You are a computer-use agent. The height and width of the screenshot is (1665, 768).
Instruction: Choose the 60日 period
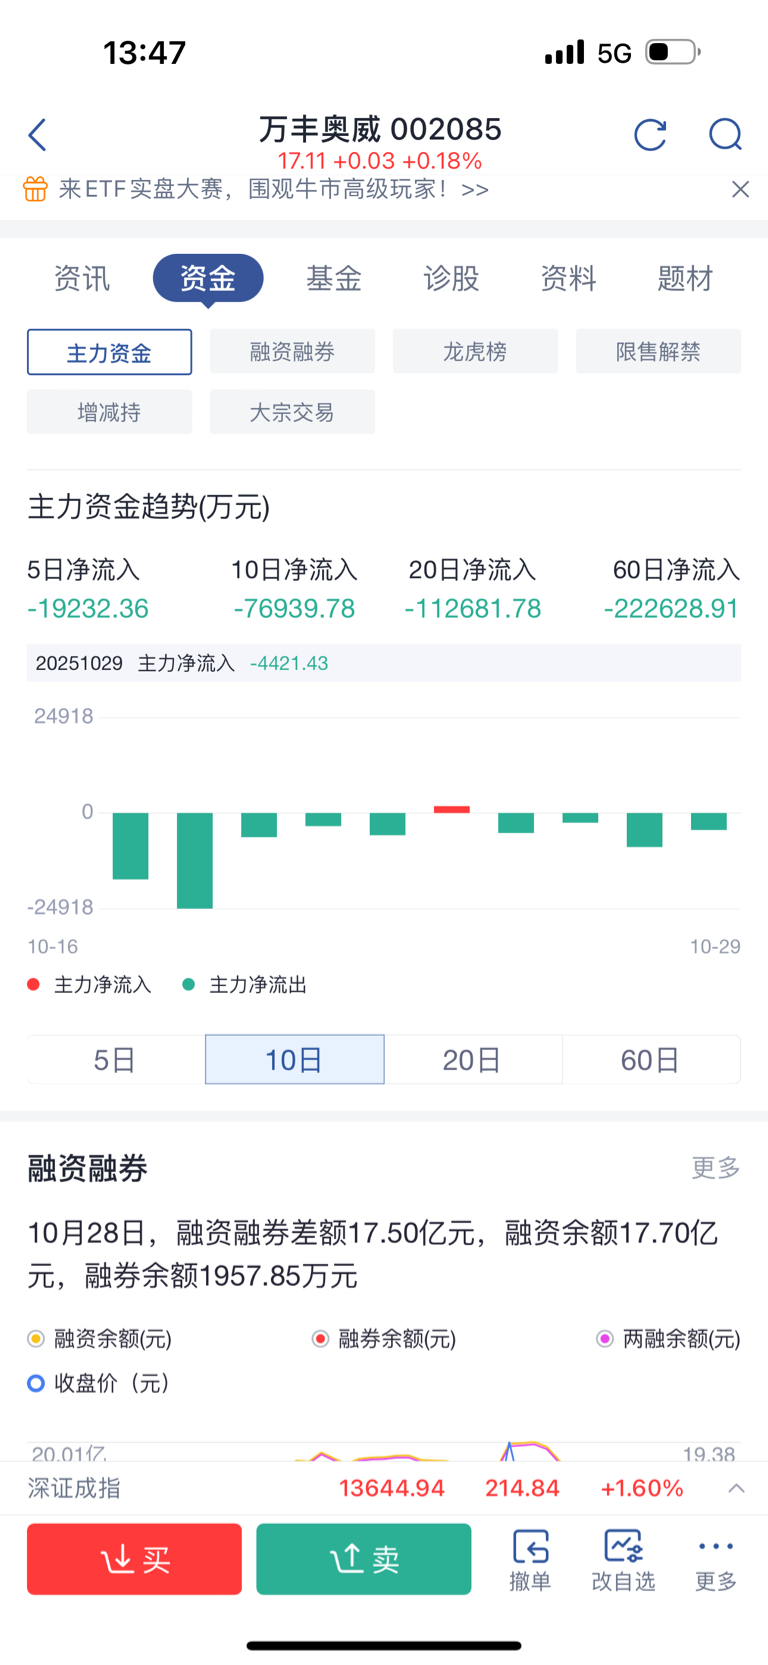(x=651, y=1060)
